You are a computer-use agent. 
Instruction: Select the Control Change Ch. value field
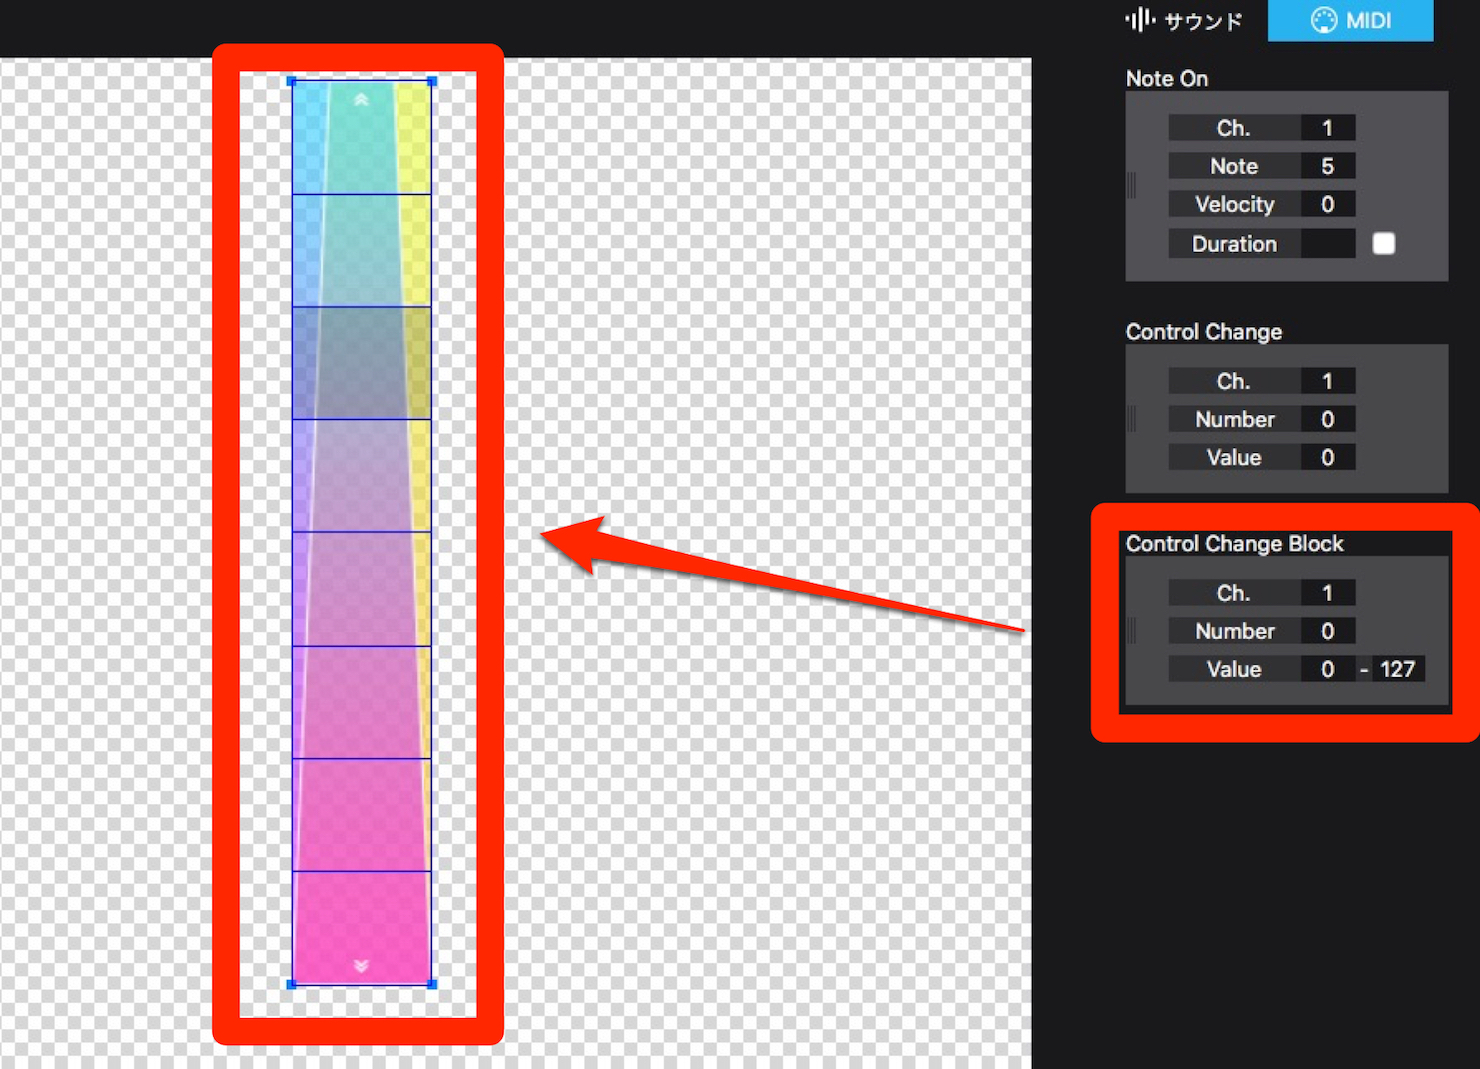click(1328, 381)
